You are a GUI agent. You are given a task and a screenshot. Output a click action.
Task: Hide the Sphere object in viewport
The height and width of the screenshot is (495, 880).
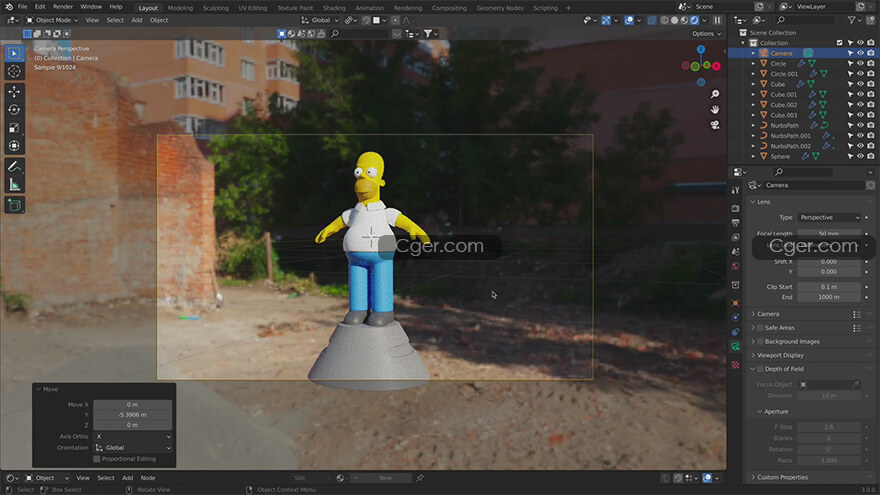[x=860, y=156]
